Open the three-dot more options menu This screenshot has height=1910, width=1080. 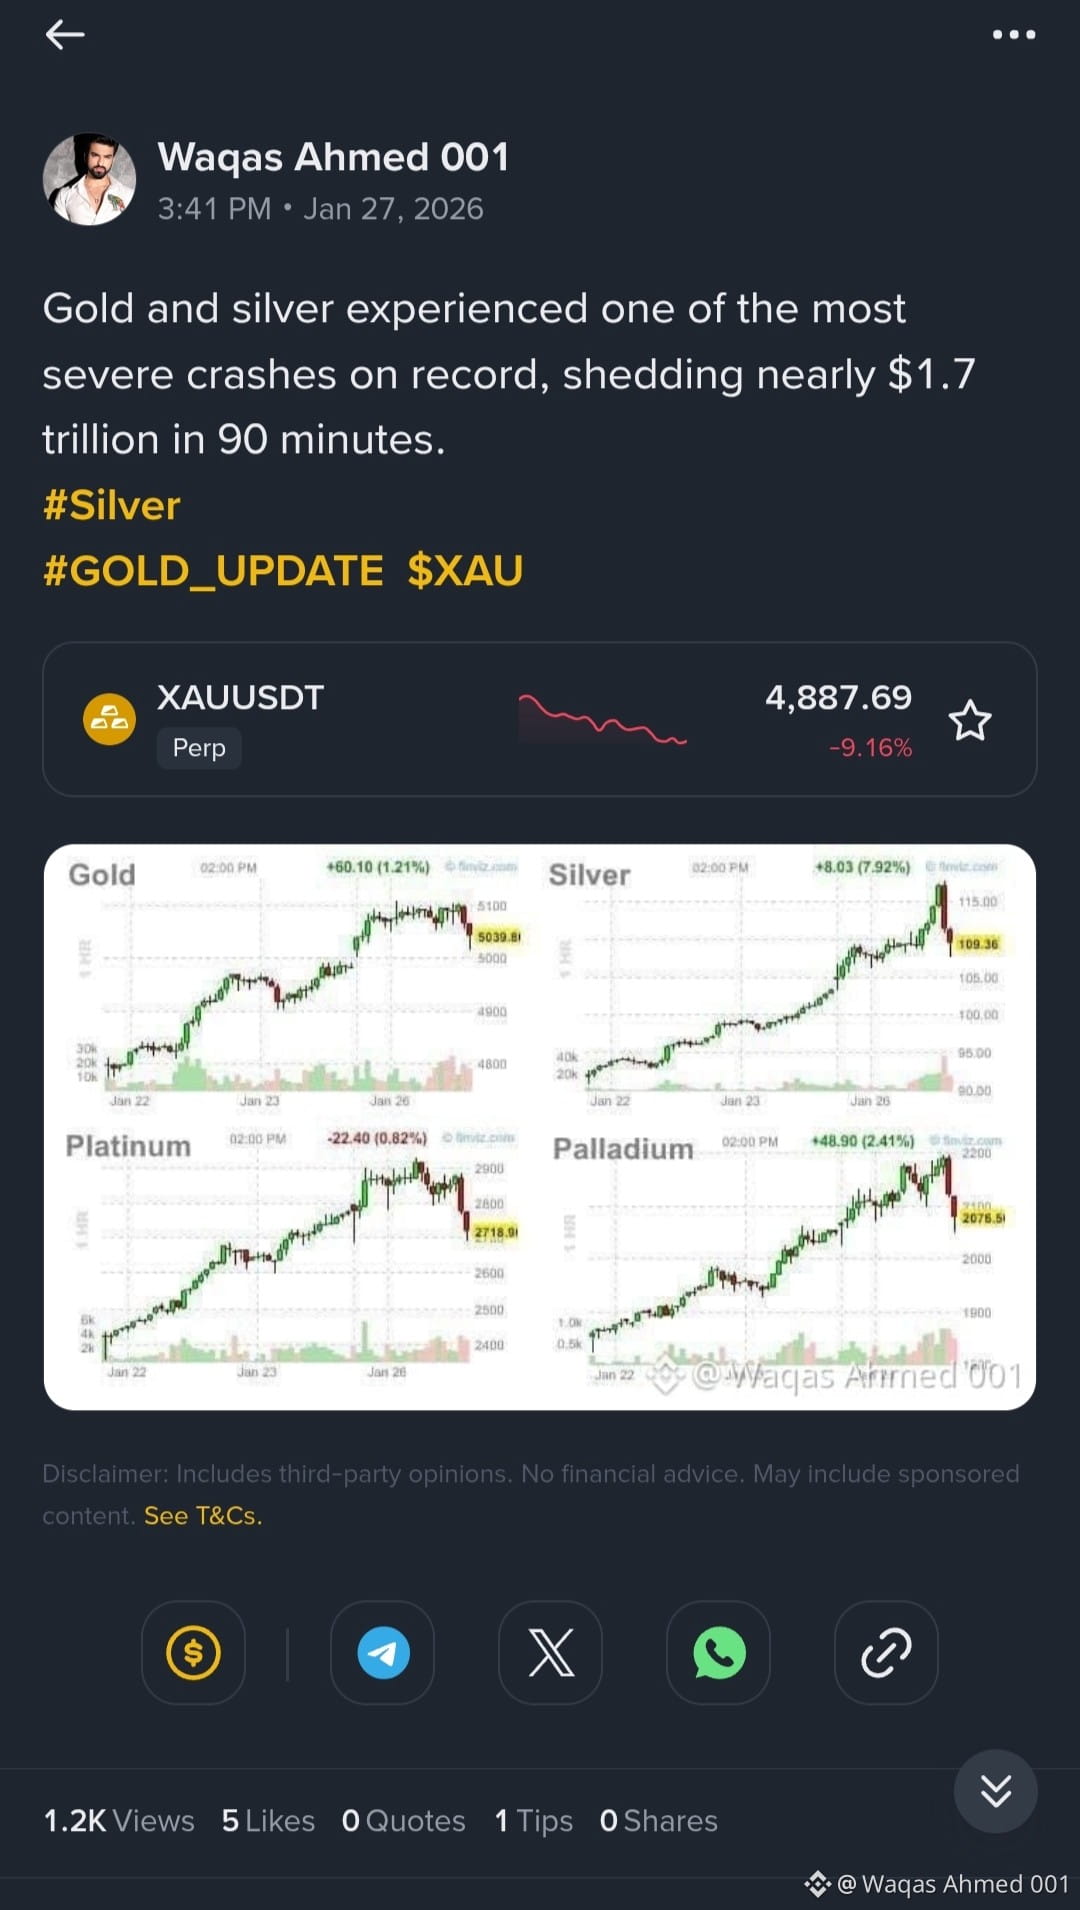(x=1013, y=35)
